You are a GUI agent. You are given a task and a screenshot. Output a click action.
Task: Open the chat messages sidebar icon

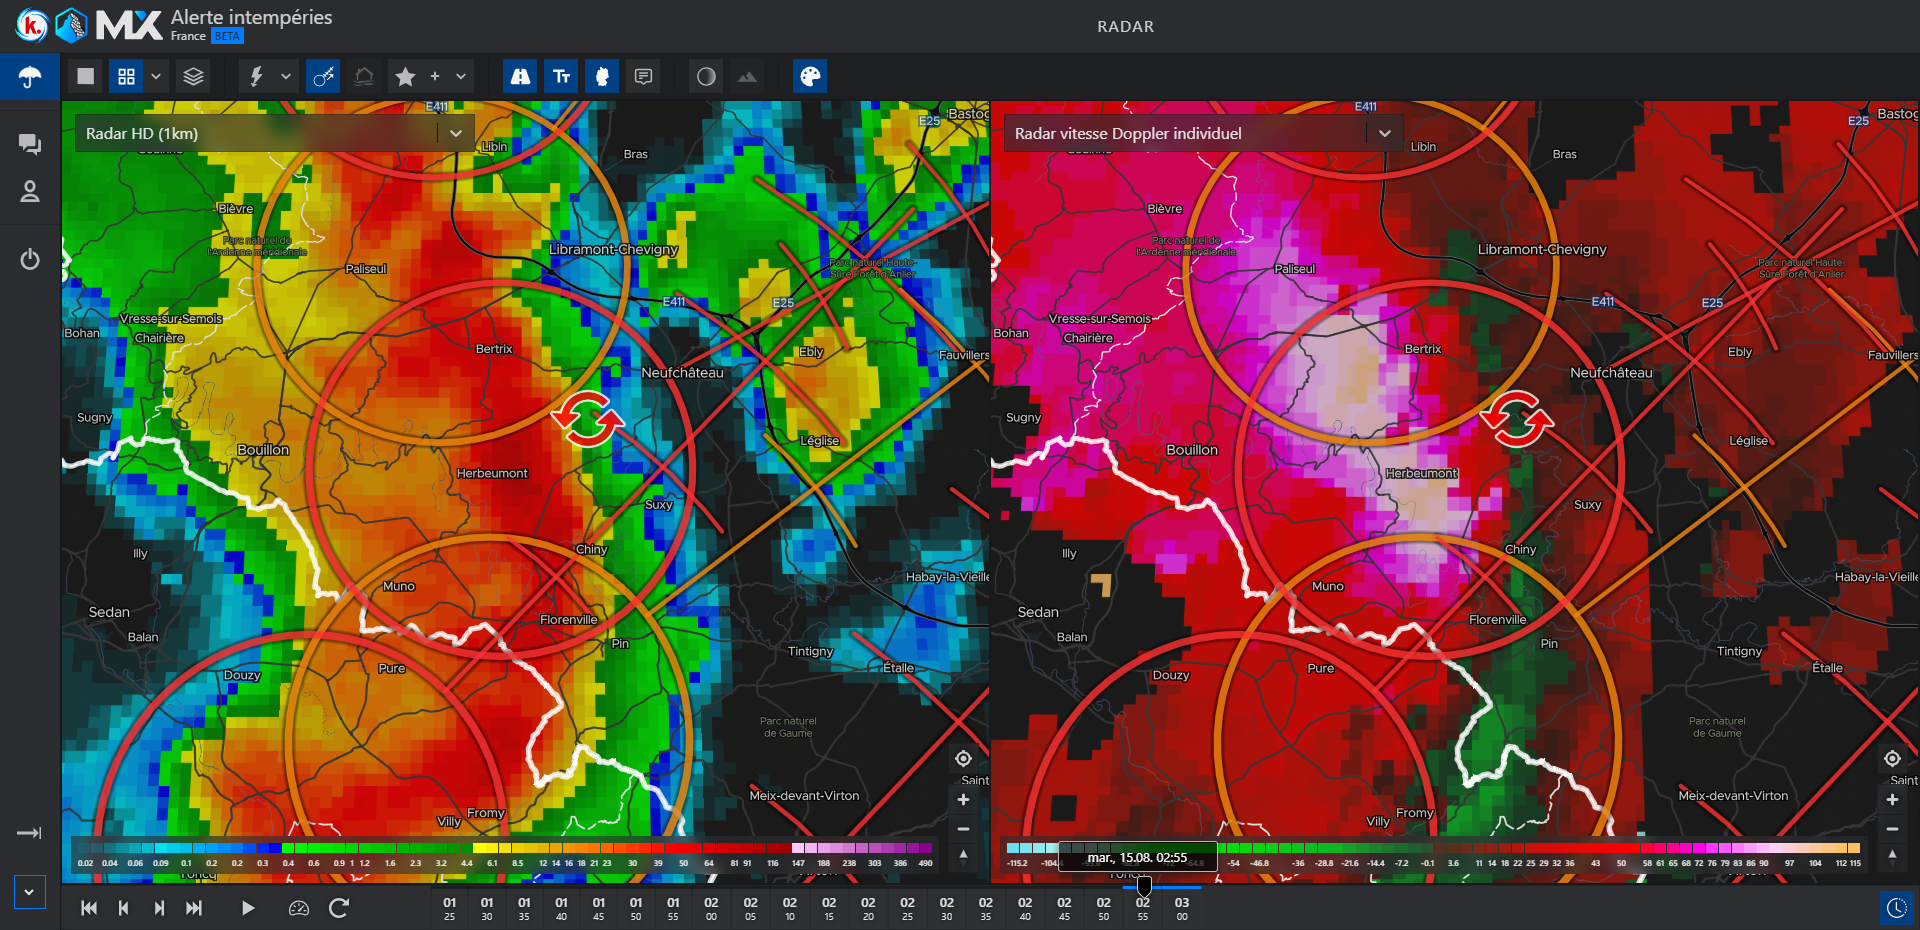(30, 145)
